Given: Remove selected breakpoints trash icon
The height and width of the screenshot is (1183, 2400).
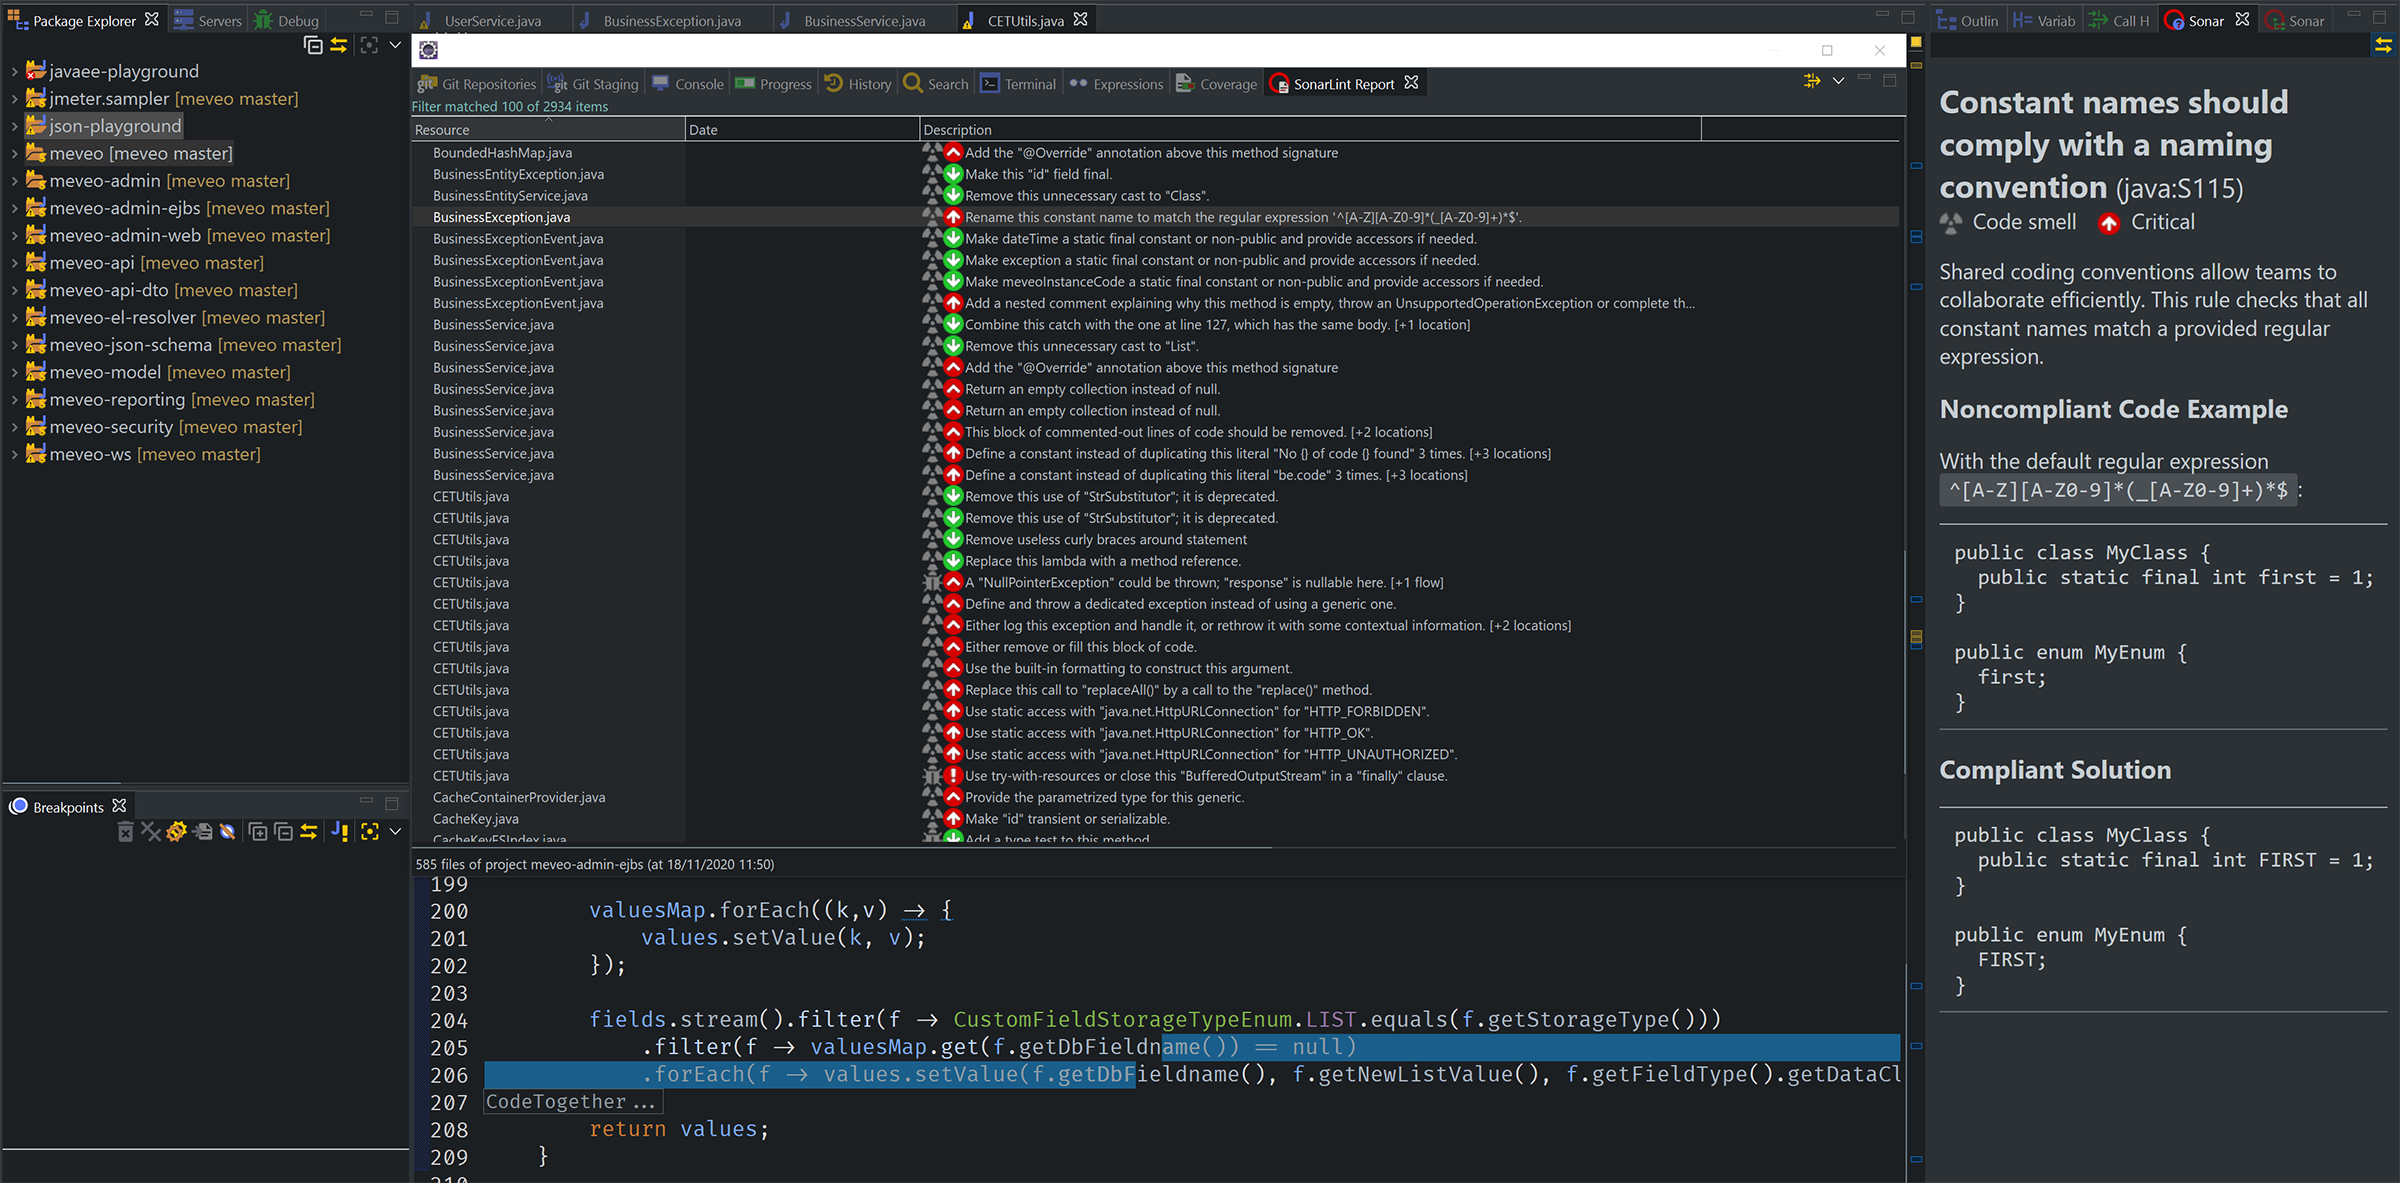Looking at the screenshot, I should point(125,831).
